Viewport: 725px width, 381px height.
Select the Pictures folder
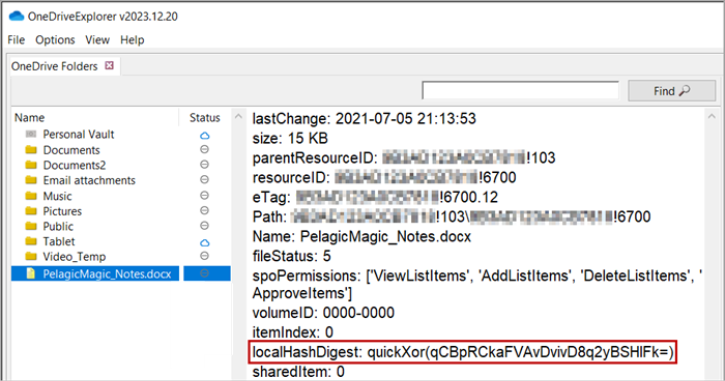pos(62,211)
